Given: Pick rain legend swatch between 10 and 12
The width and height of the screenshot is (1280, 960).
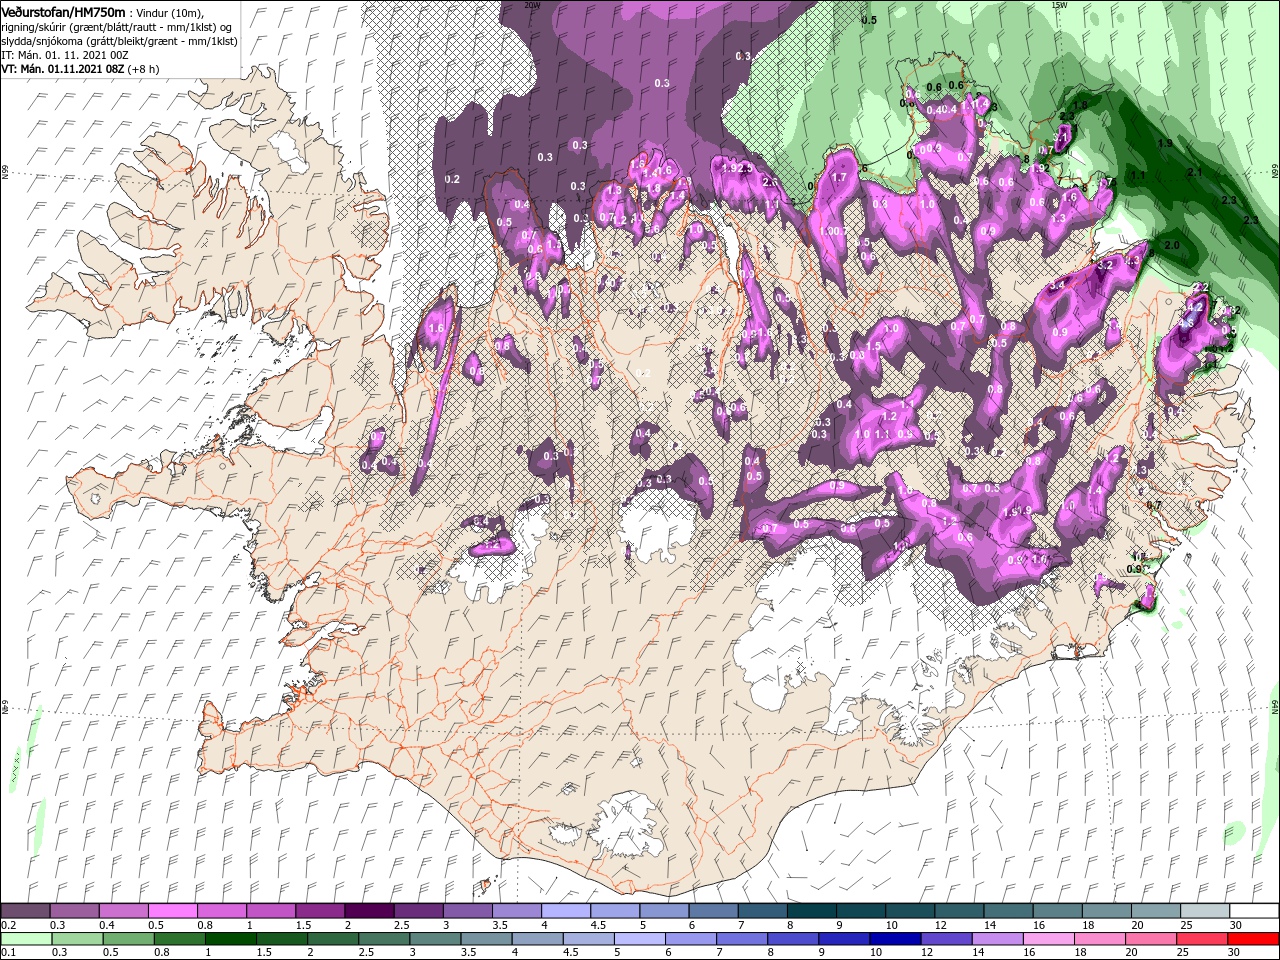Looking at the screenshot, I should tap(897, 939).
